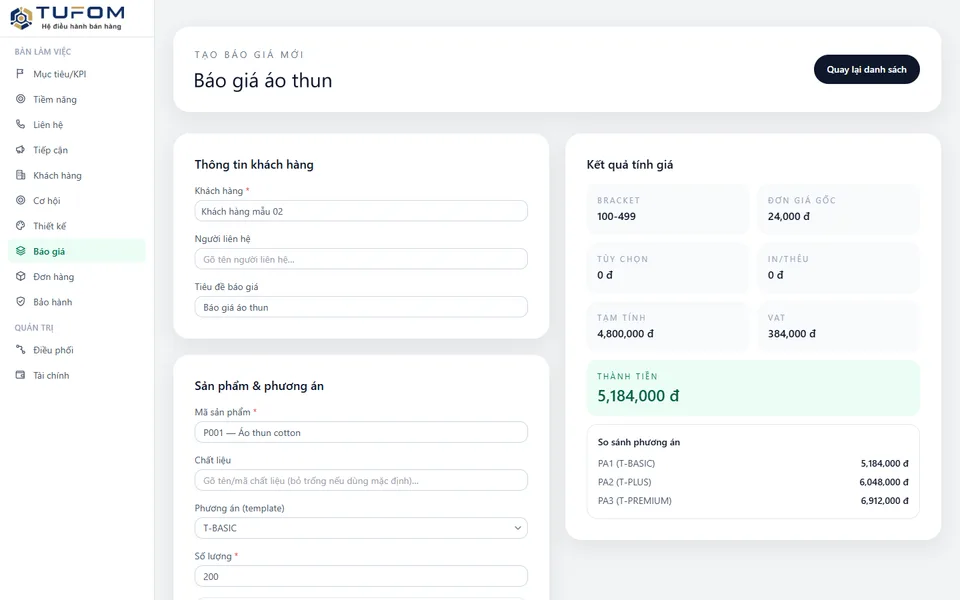Screen dimensions: 960x600
Task: Click the Tạm tính value 4,800,000 đ
Action: [x=625, y=334]
